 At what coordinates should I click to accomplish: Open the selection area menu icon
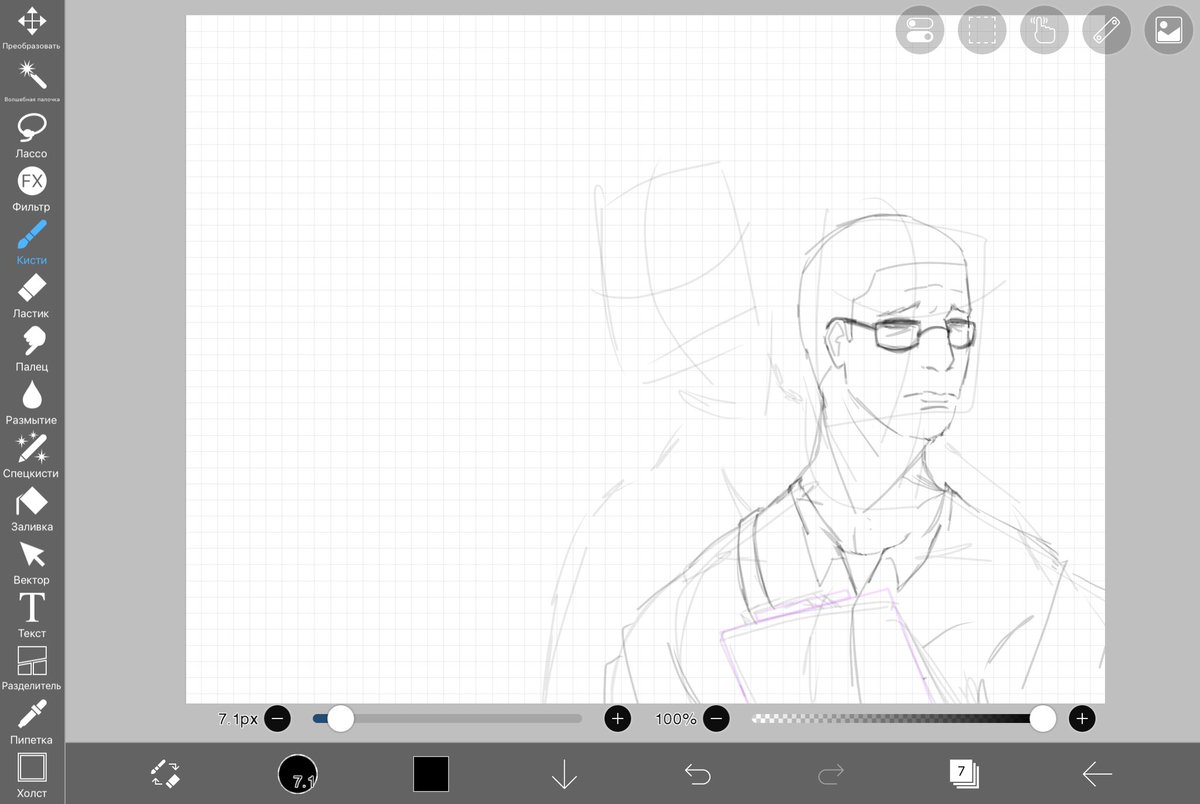point(982,30)
